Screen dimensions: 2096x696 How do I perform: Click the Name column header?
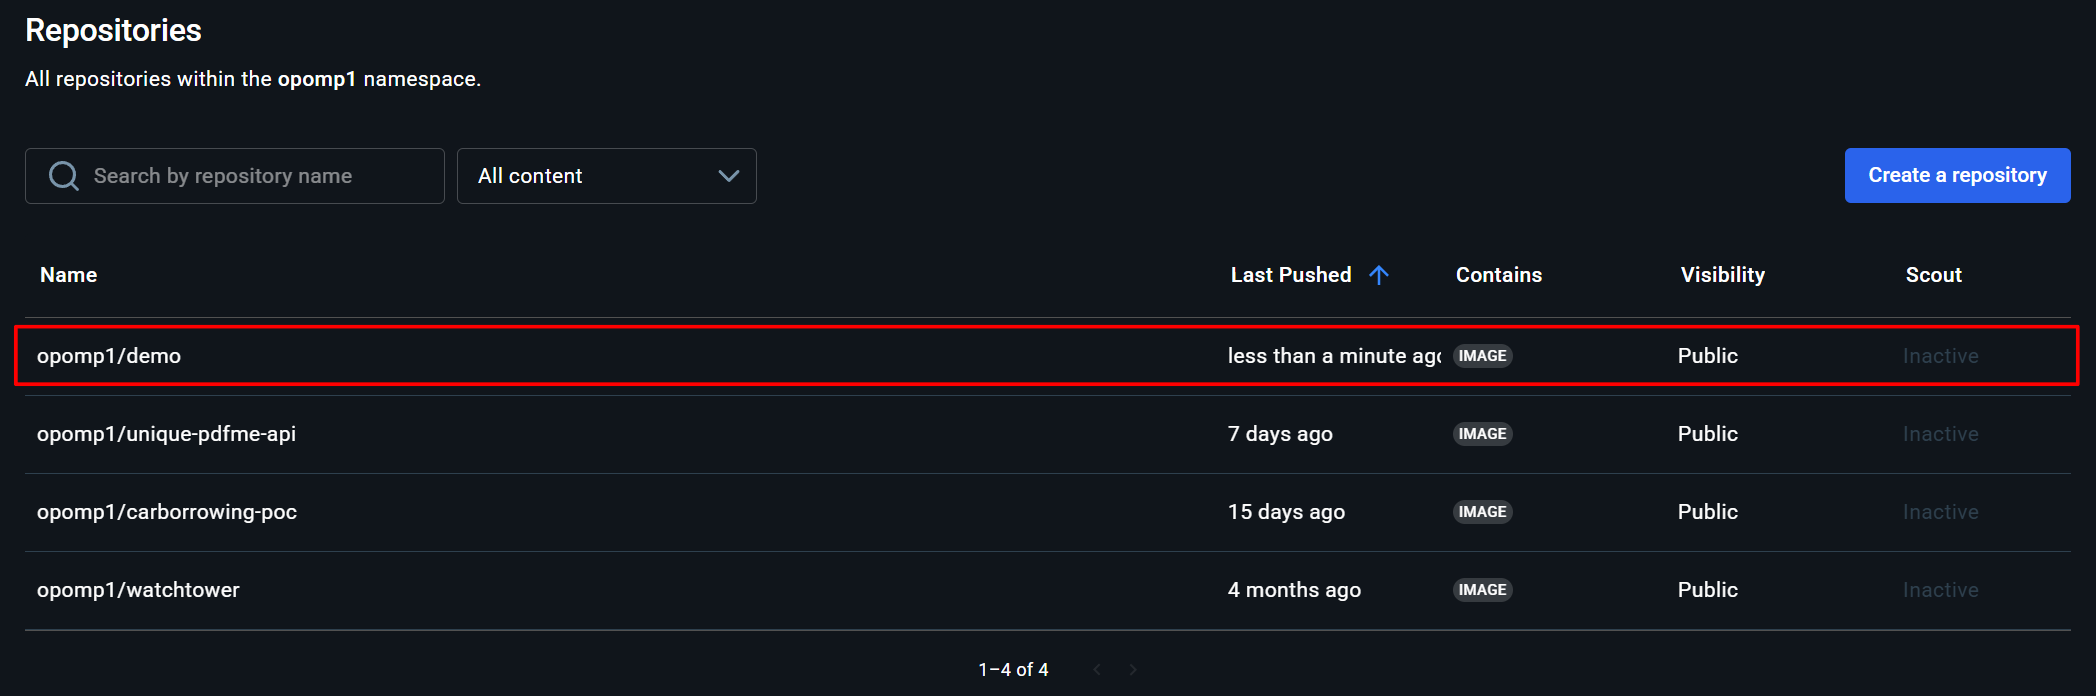click(68, 275)
